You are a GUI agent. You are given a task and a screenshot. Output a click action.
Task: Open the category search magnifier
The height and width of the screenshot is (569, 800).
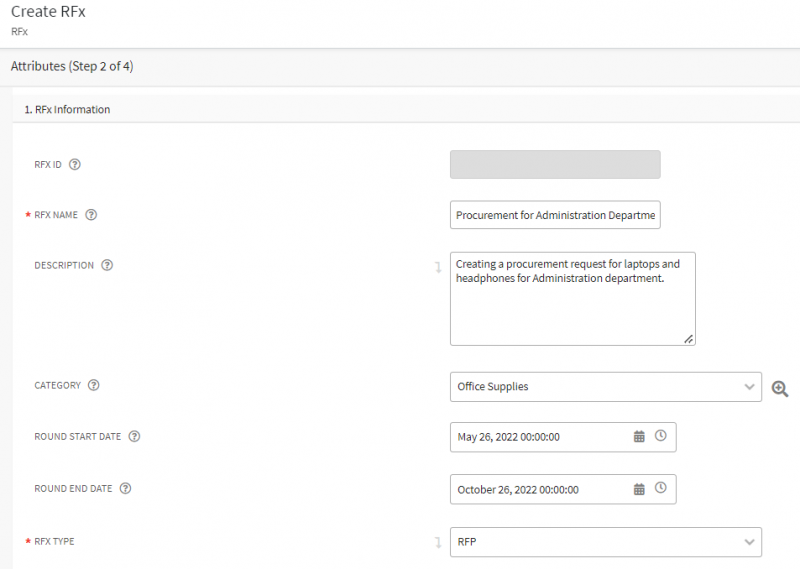click(780, 388)
